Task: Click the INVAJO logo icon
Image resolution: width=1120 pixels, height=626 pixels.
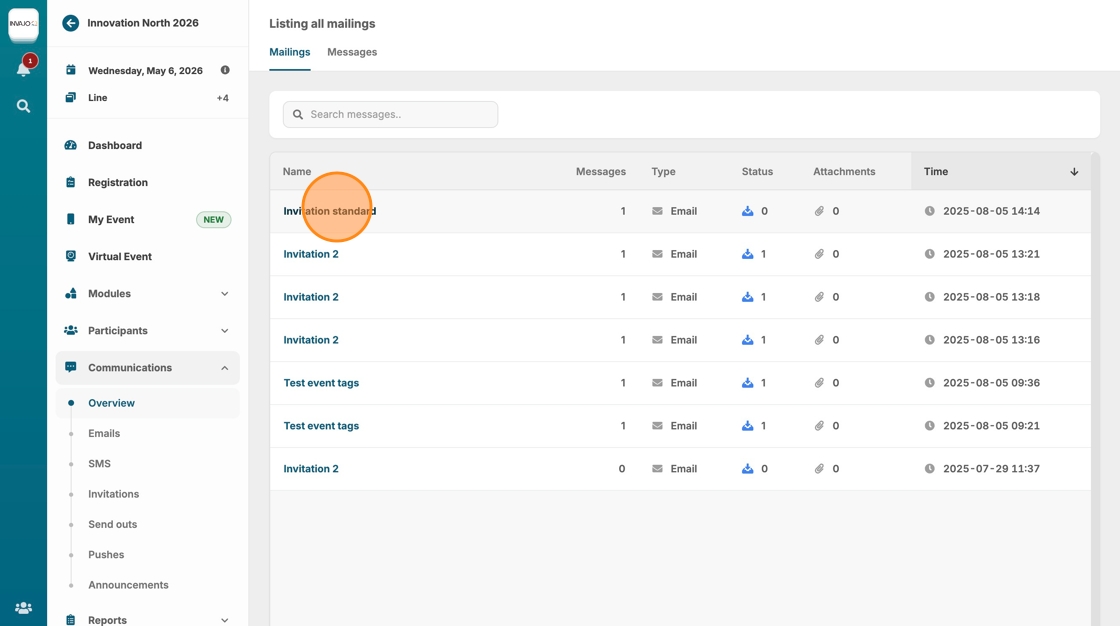Action: 23,24
